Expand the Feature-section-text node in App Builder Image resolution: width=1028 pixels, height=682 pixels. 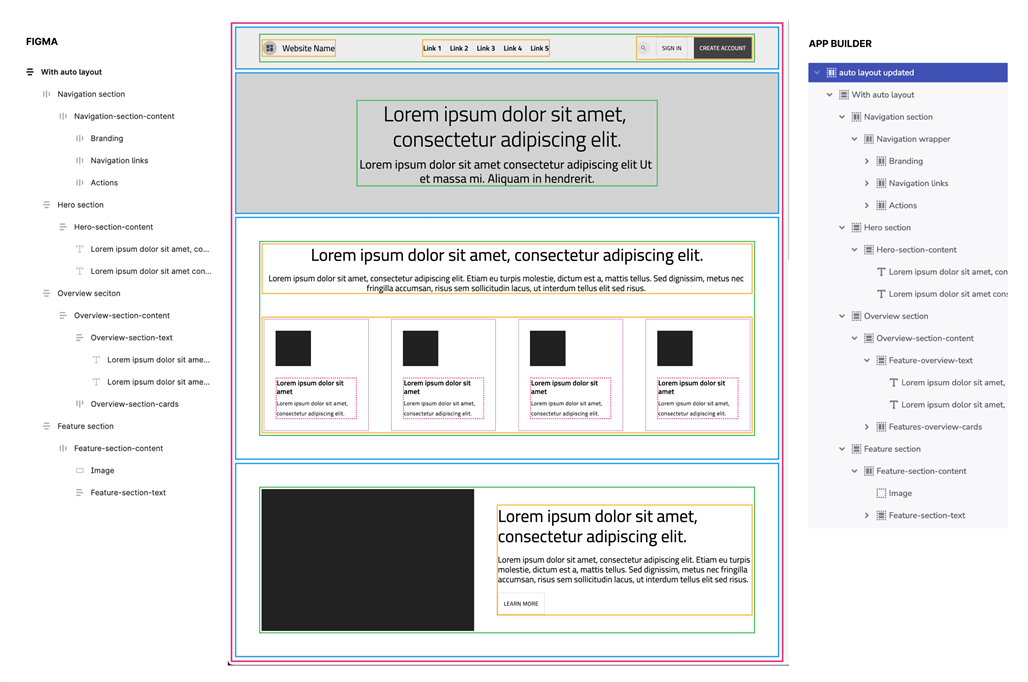point(867,516)
